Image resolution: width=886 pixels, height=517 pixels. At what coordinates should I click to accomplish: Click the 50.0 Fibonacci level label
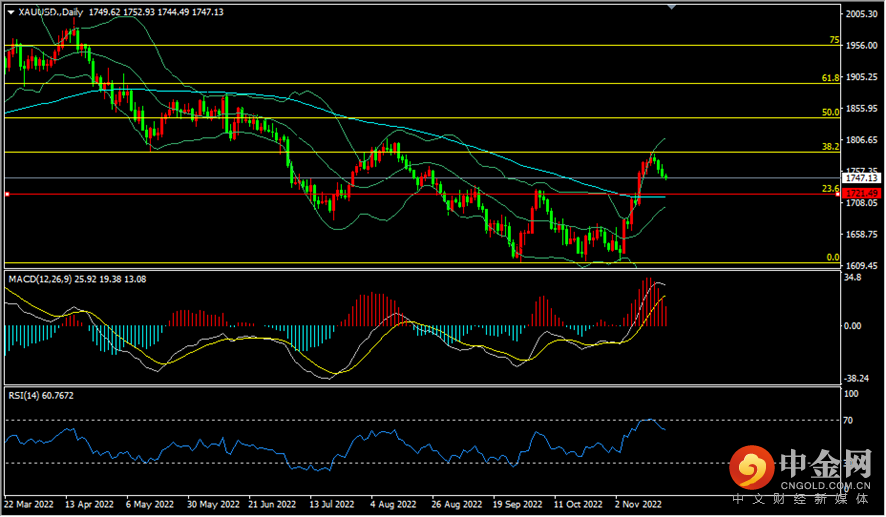[x=829, y=113]
